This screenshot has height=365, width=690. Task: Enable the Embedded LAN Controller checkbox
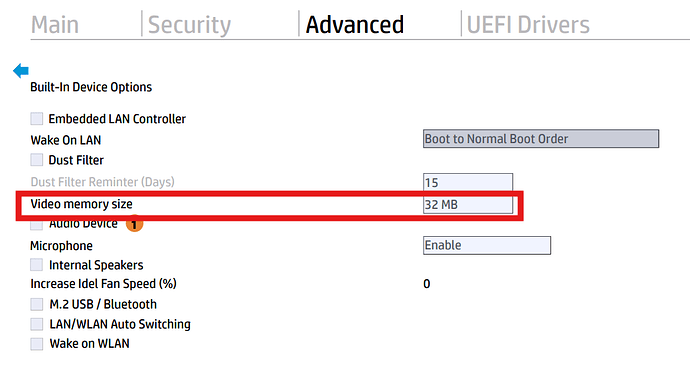(x=37, y=118)
